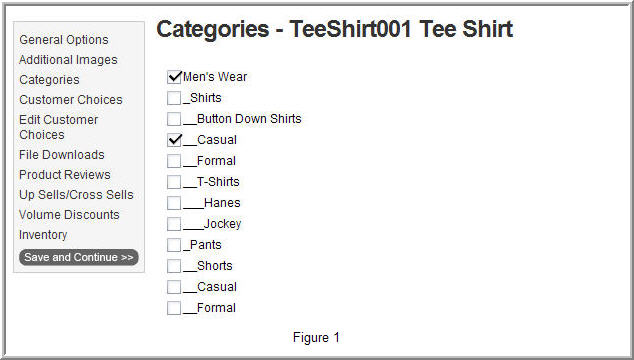This screenshot has height=360, width=634.
Task: Uncheck the Men's Wear checkbox
Action: coord(174,77)
